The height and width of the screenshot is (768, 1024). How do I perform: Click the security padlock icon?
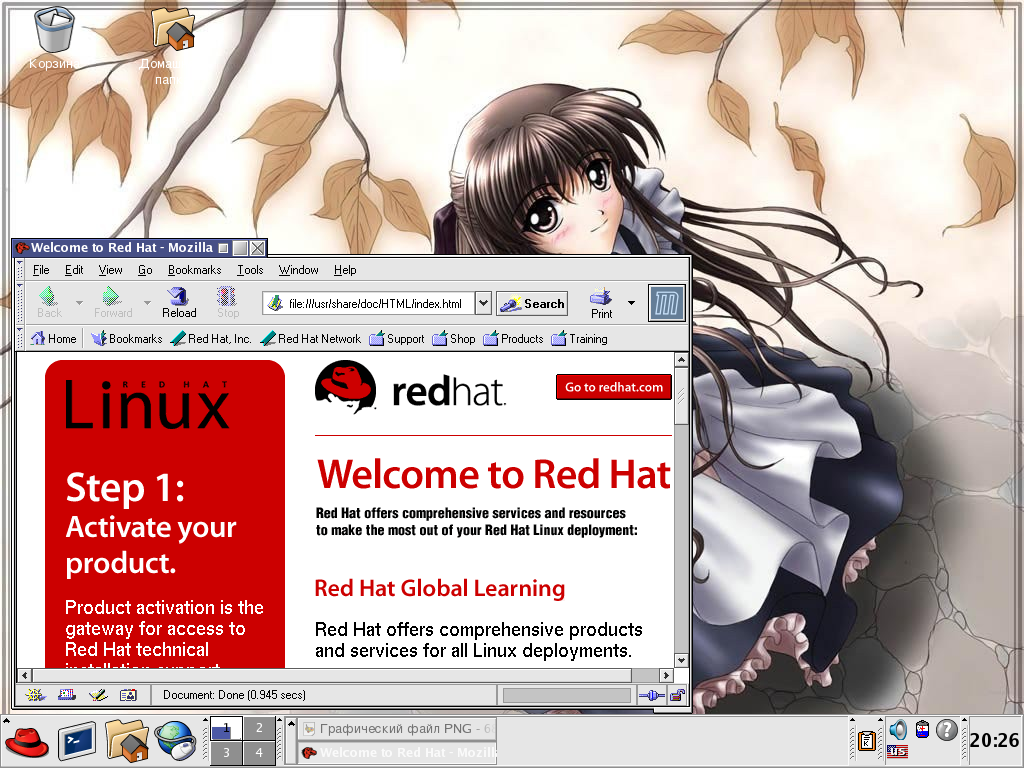[677, 695]
